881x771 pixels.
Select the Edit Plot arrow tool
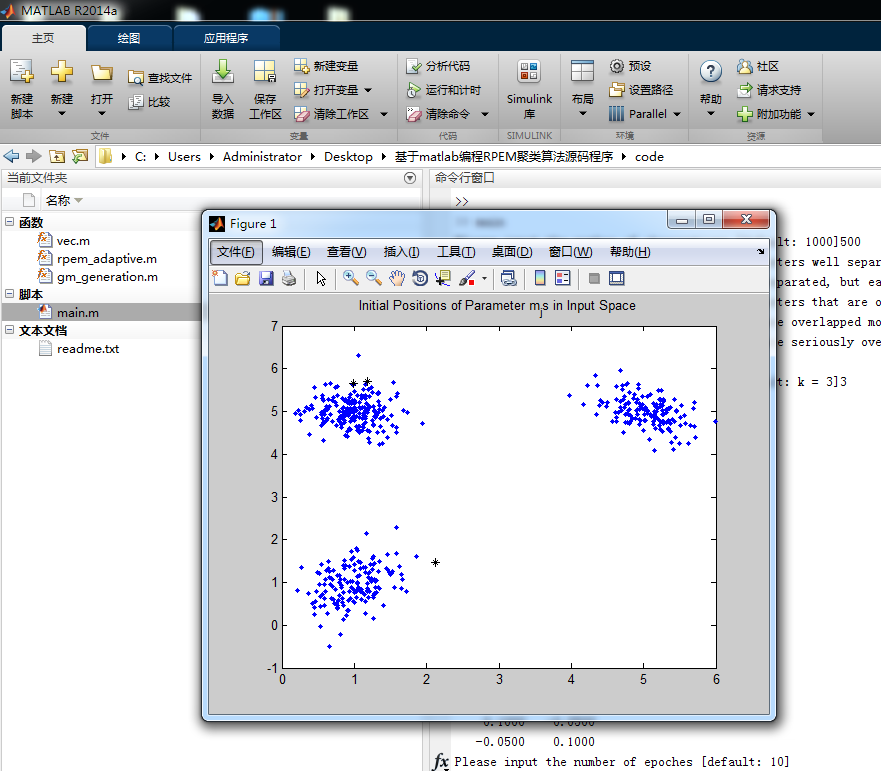click(321, 278)
